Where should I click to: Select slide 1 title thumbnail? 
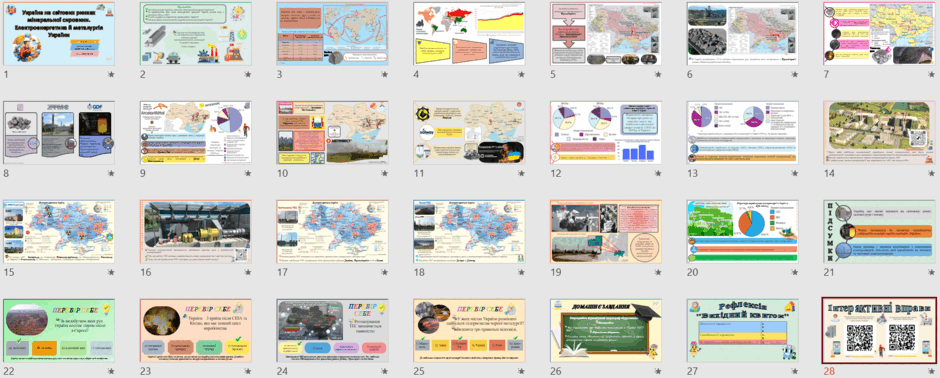pos(59,34)
